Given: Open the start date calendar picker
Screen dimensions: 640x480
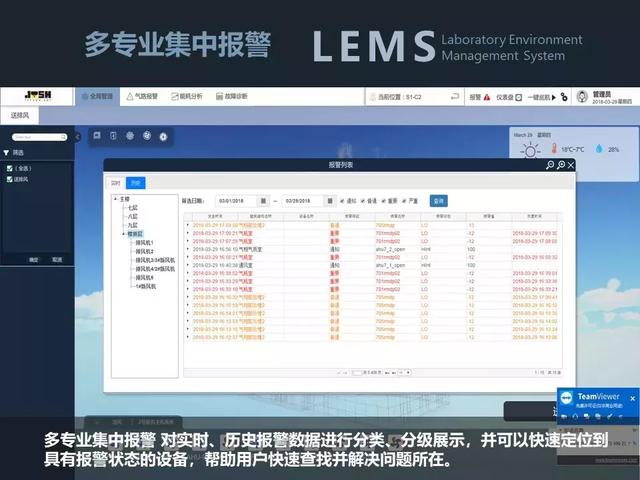Looking at the screenshot, I should click(x=262, y=201).
